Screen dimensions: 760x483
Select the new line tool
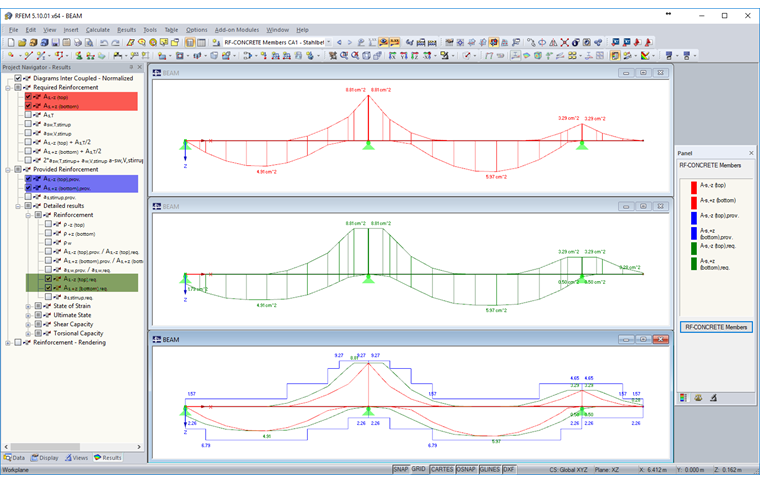[x=29, y=56]
